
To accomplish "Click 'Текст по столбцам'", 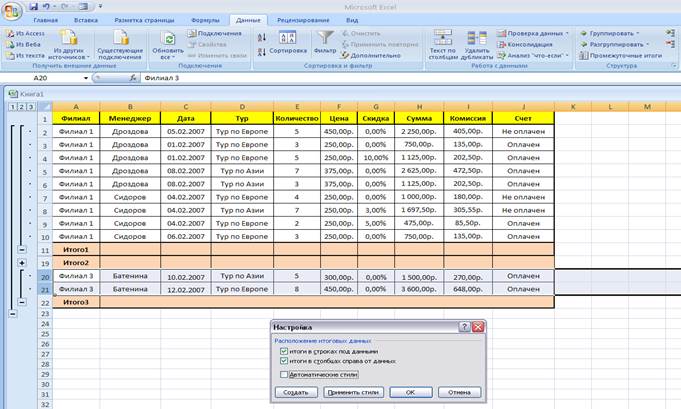I will tap(443, 45).
